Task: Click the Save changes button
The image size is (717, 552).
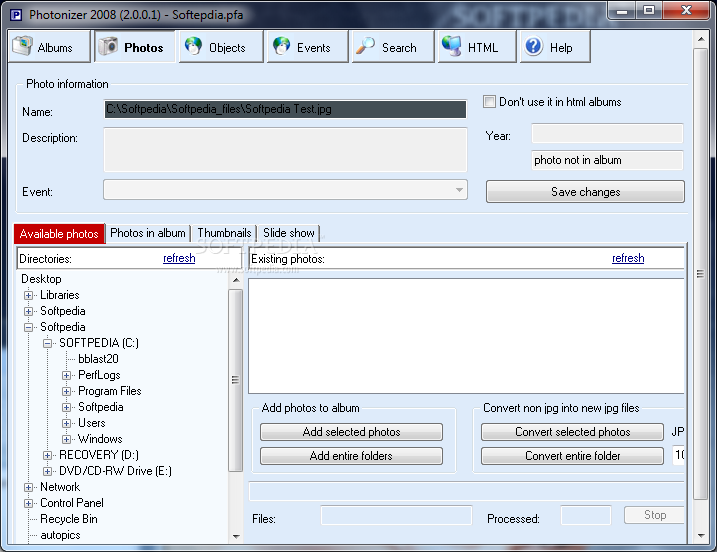Action: [585, 192]
